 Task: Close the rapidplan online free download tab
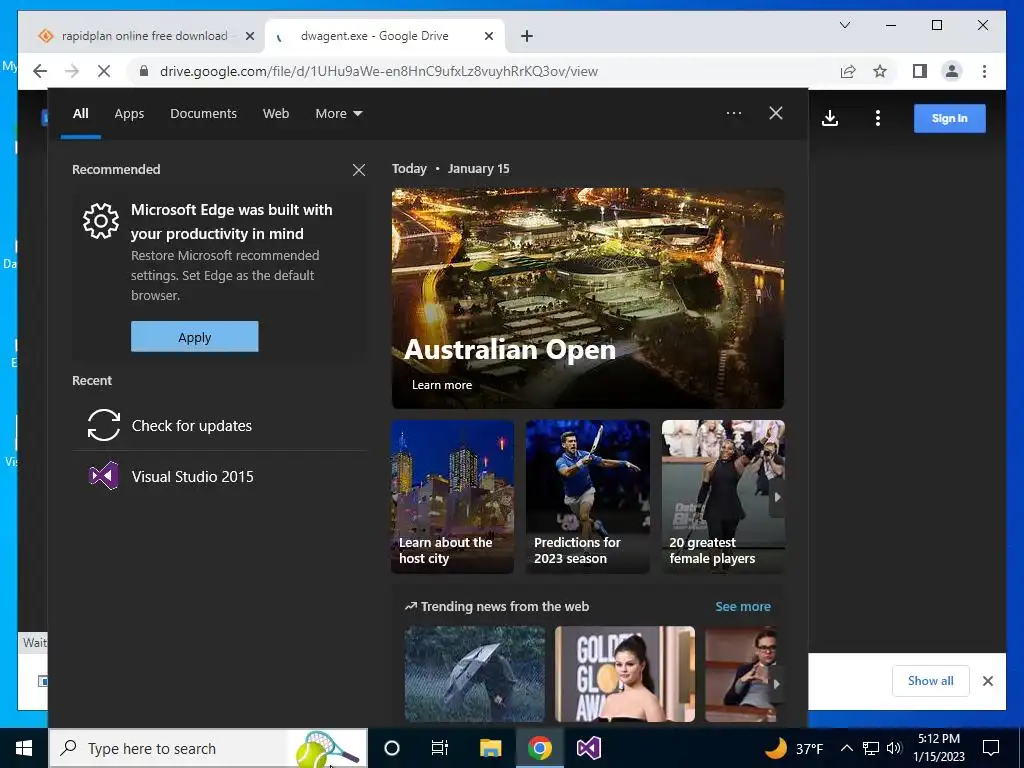(249, 36)
